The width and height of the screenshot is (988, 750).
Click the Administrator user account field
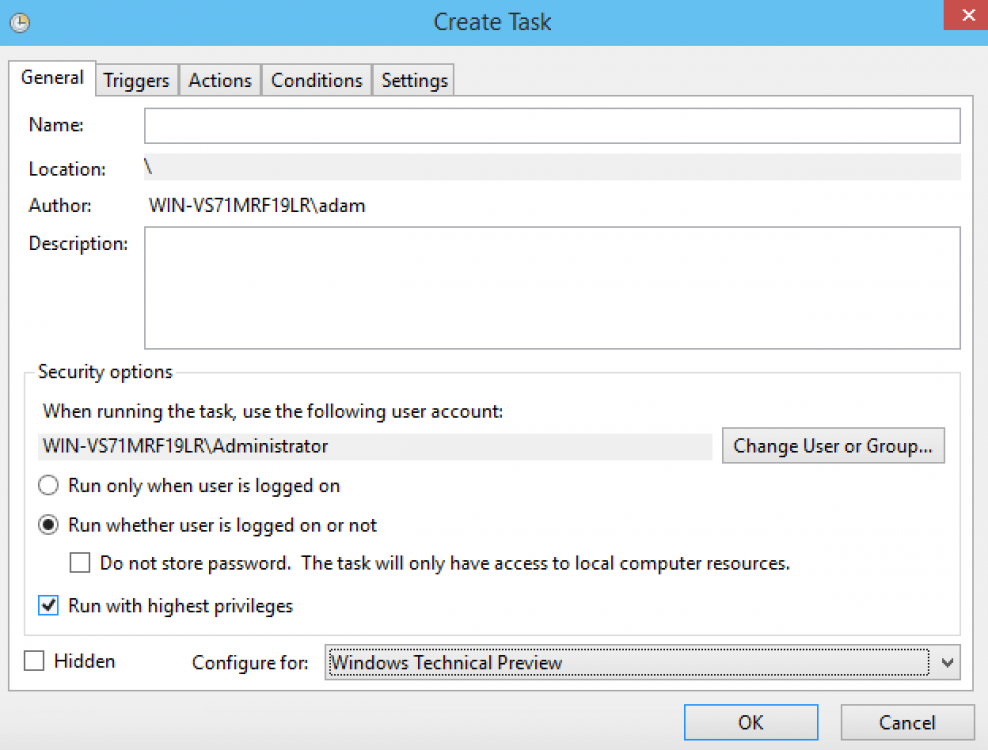376,446
